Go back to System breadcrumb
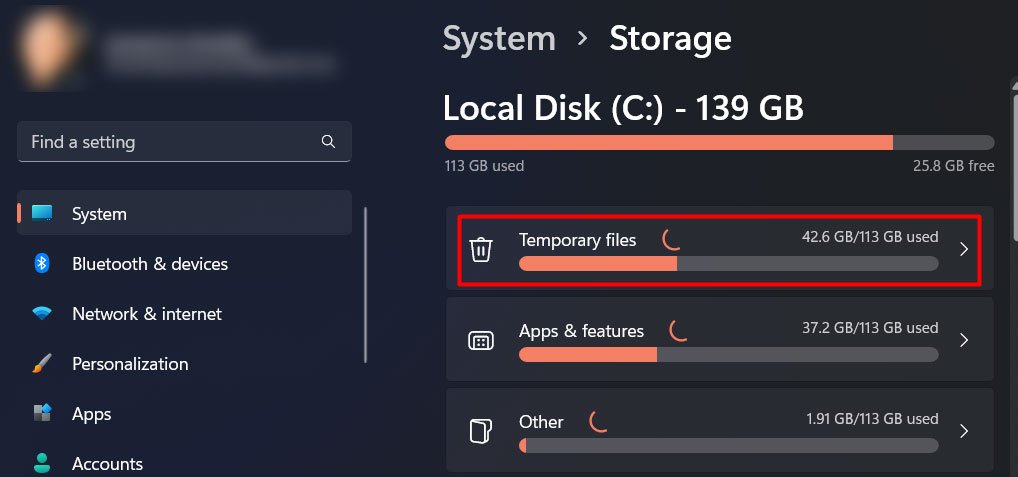 (499, 38)
